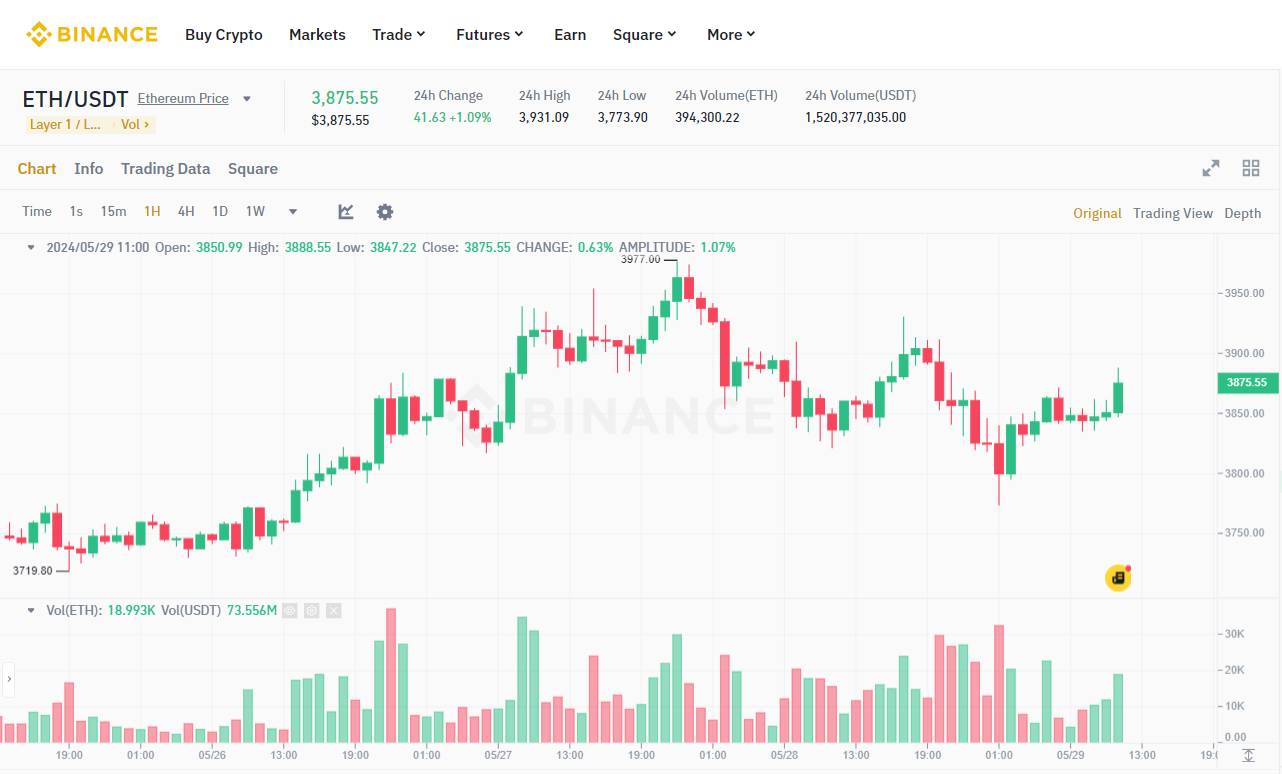The height and width of the screenshot is (774, 1282).
Task: Switch to the Info tab
Action: pyautogui.click(x=89, y=168)
